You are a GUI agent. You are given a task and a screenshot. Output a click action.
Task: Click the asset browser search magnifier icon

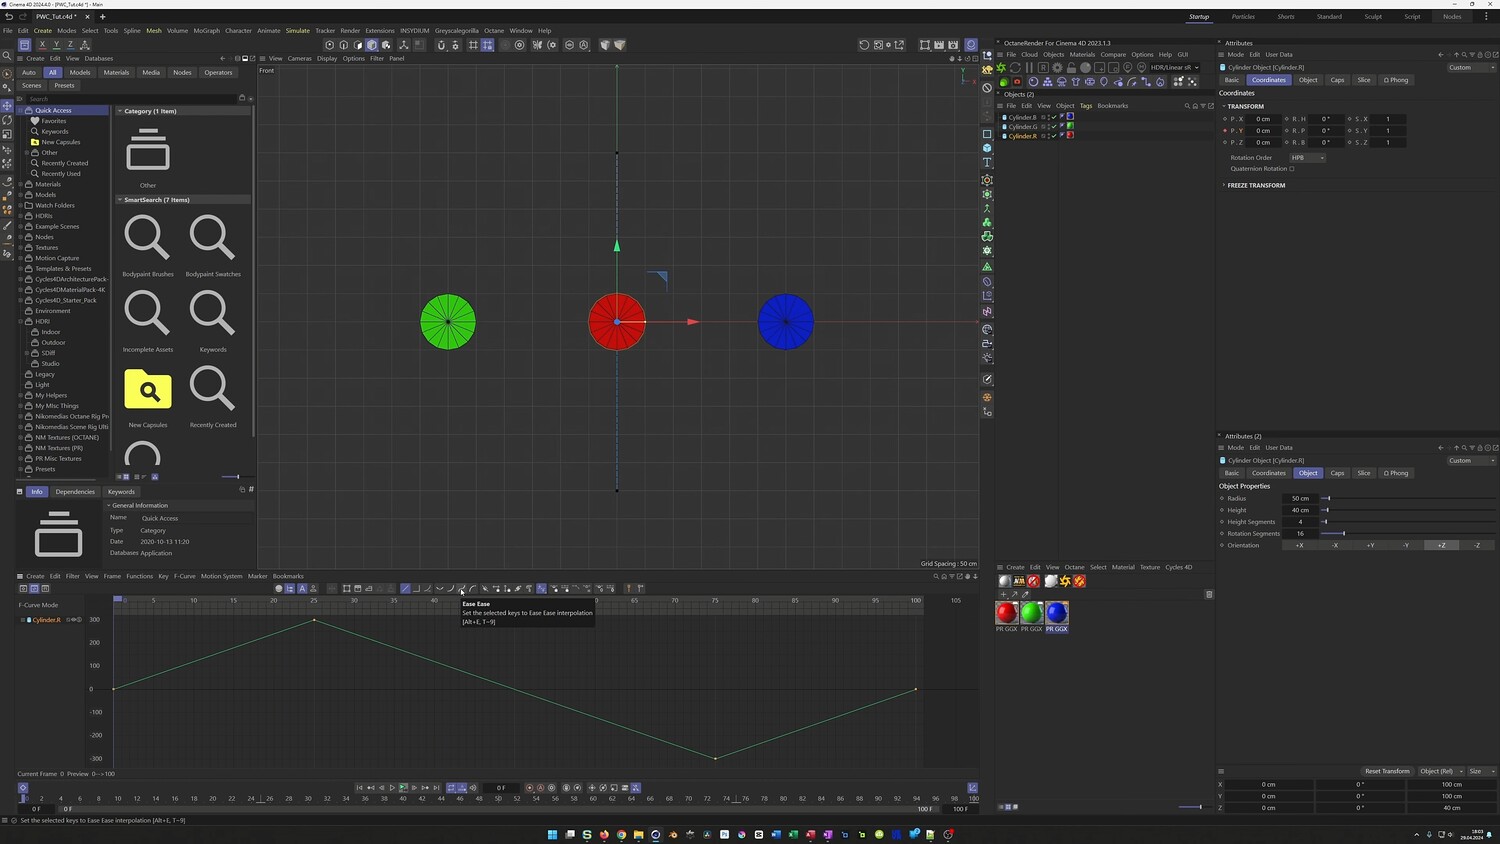7,56
